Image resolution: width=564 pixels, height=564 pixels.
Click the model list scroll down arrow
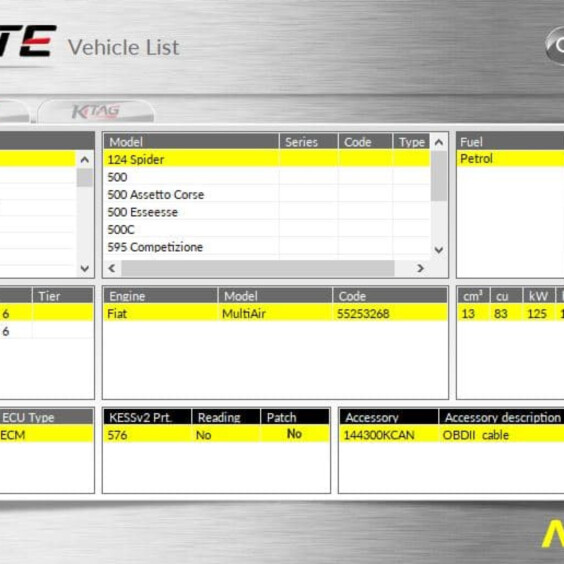pos(438,250)
